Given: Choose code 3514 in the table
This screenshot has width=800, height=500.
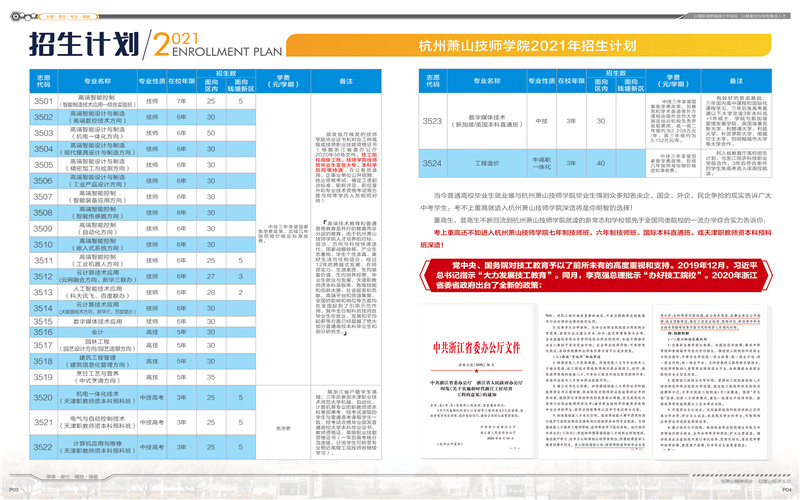Looking at the screenshot, I should 43,308.
